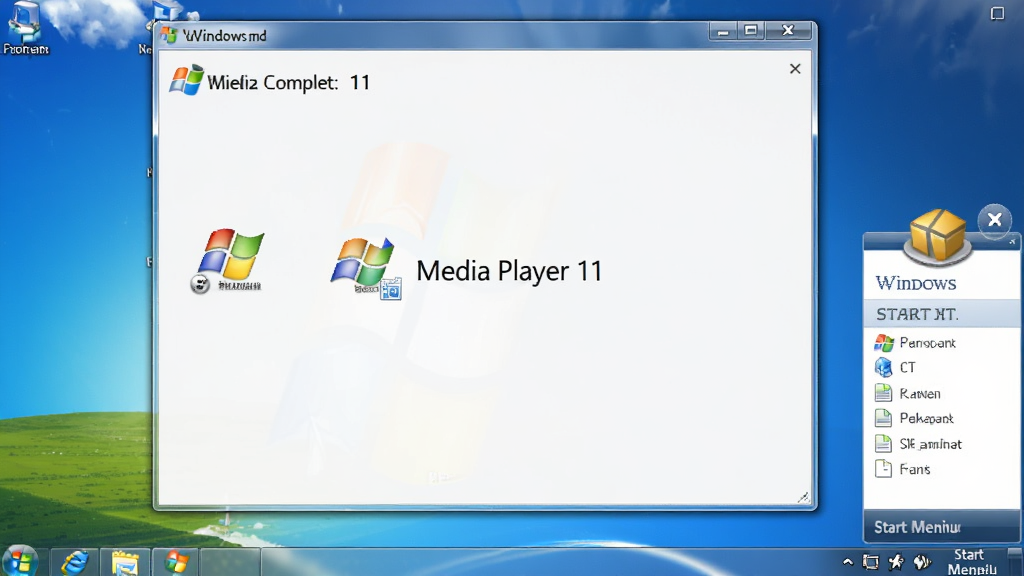Click the Windows flag icon with gear badge

pos(228,261)
